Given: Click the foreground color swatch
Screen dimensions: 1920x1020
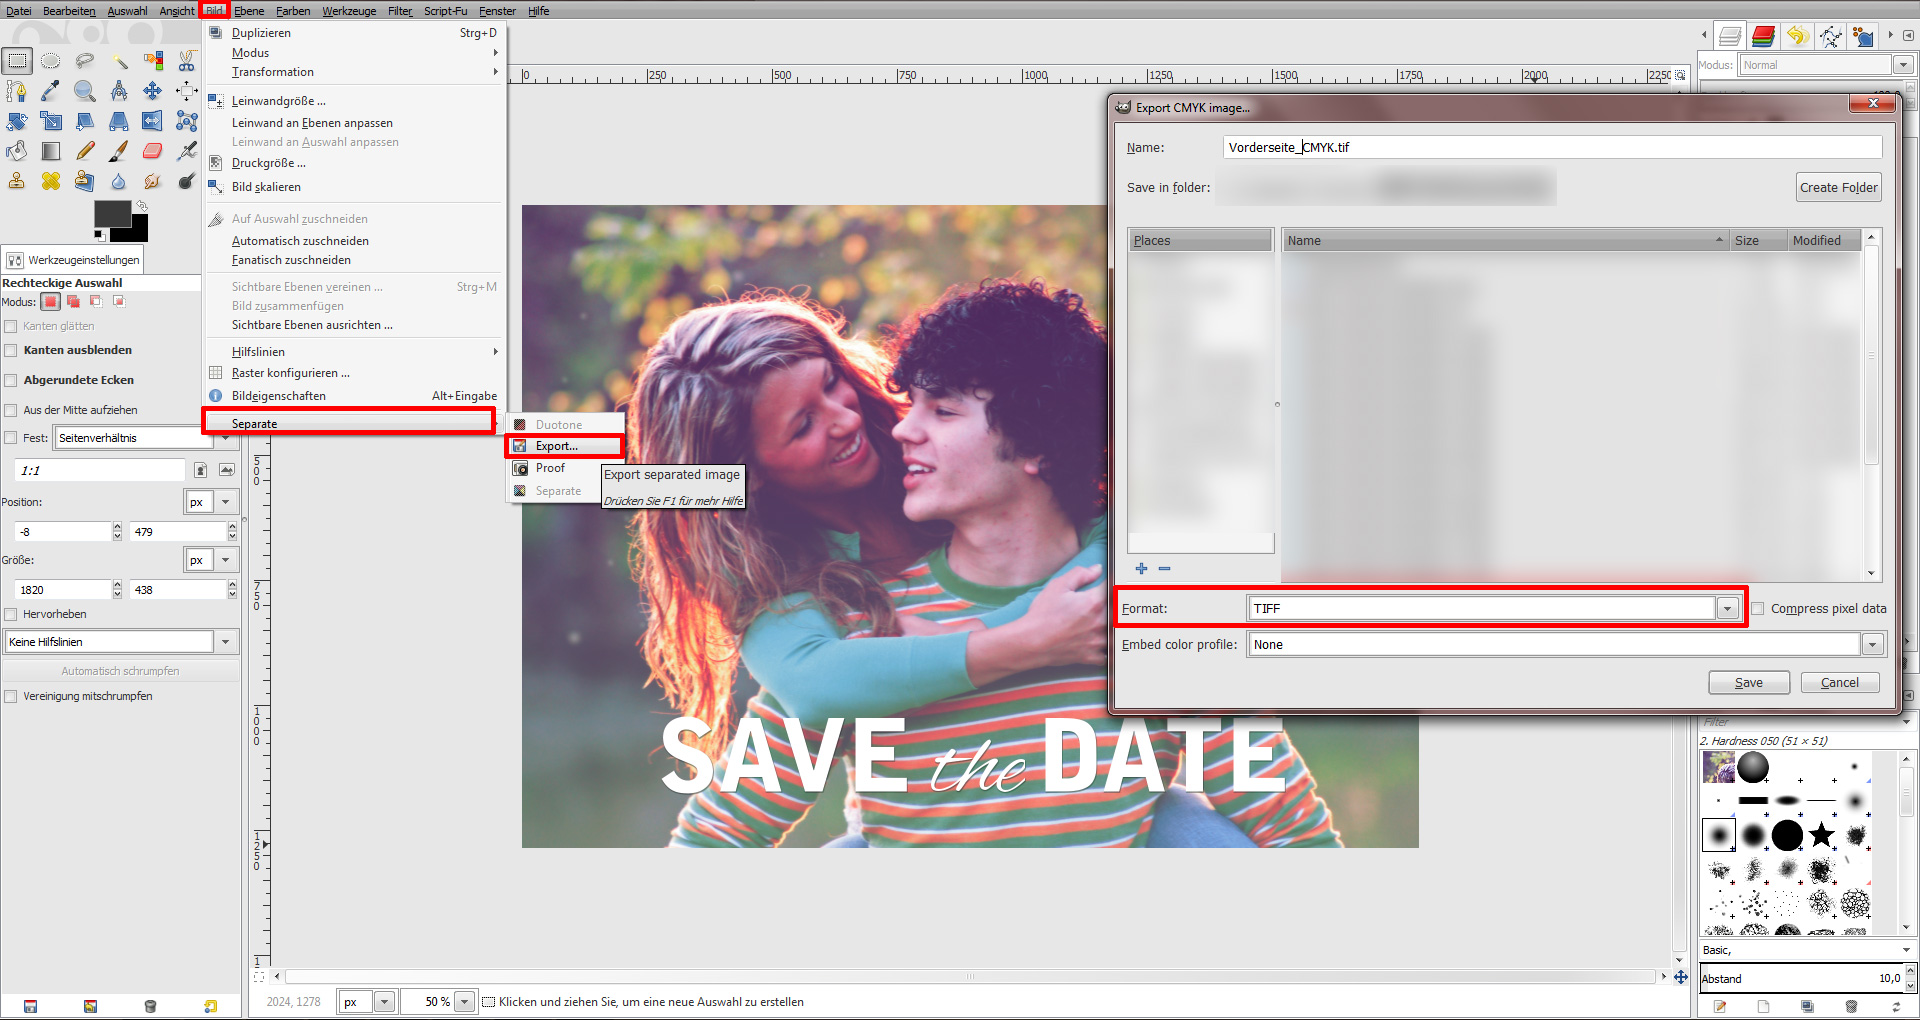Looking at the screenshot, I should (x=111, y=213).
